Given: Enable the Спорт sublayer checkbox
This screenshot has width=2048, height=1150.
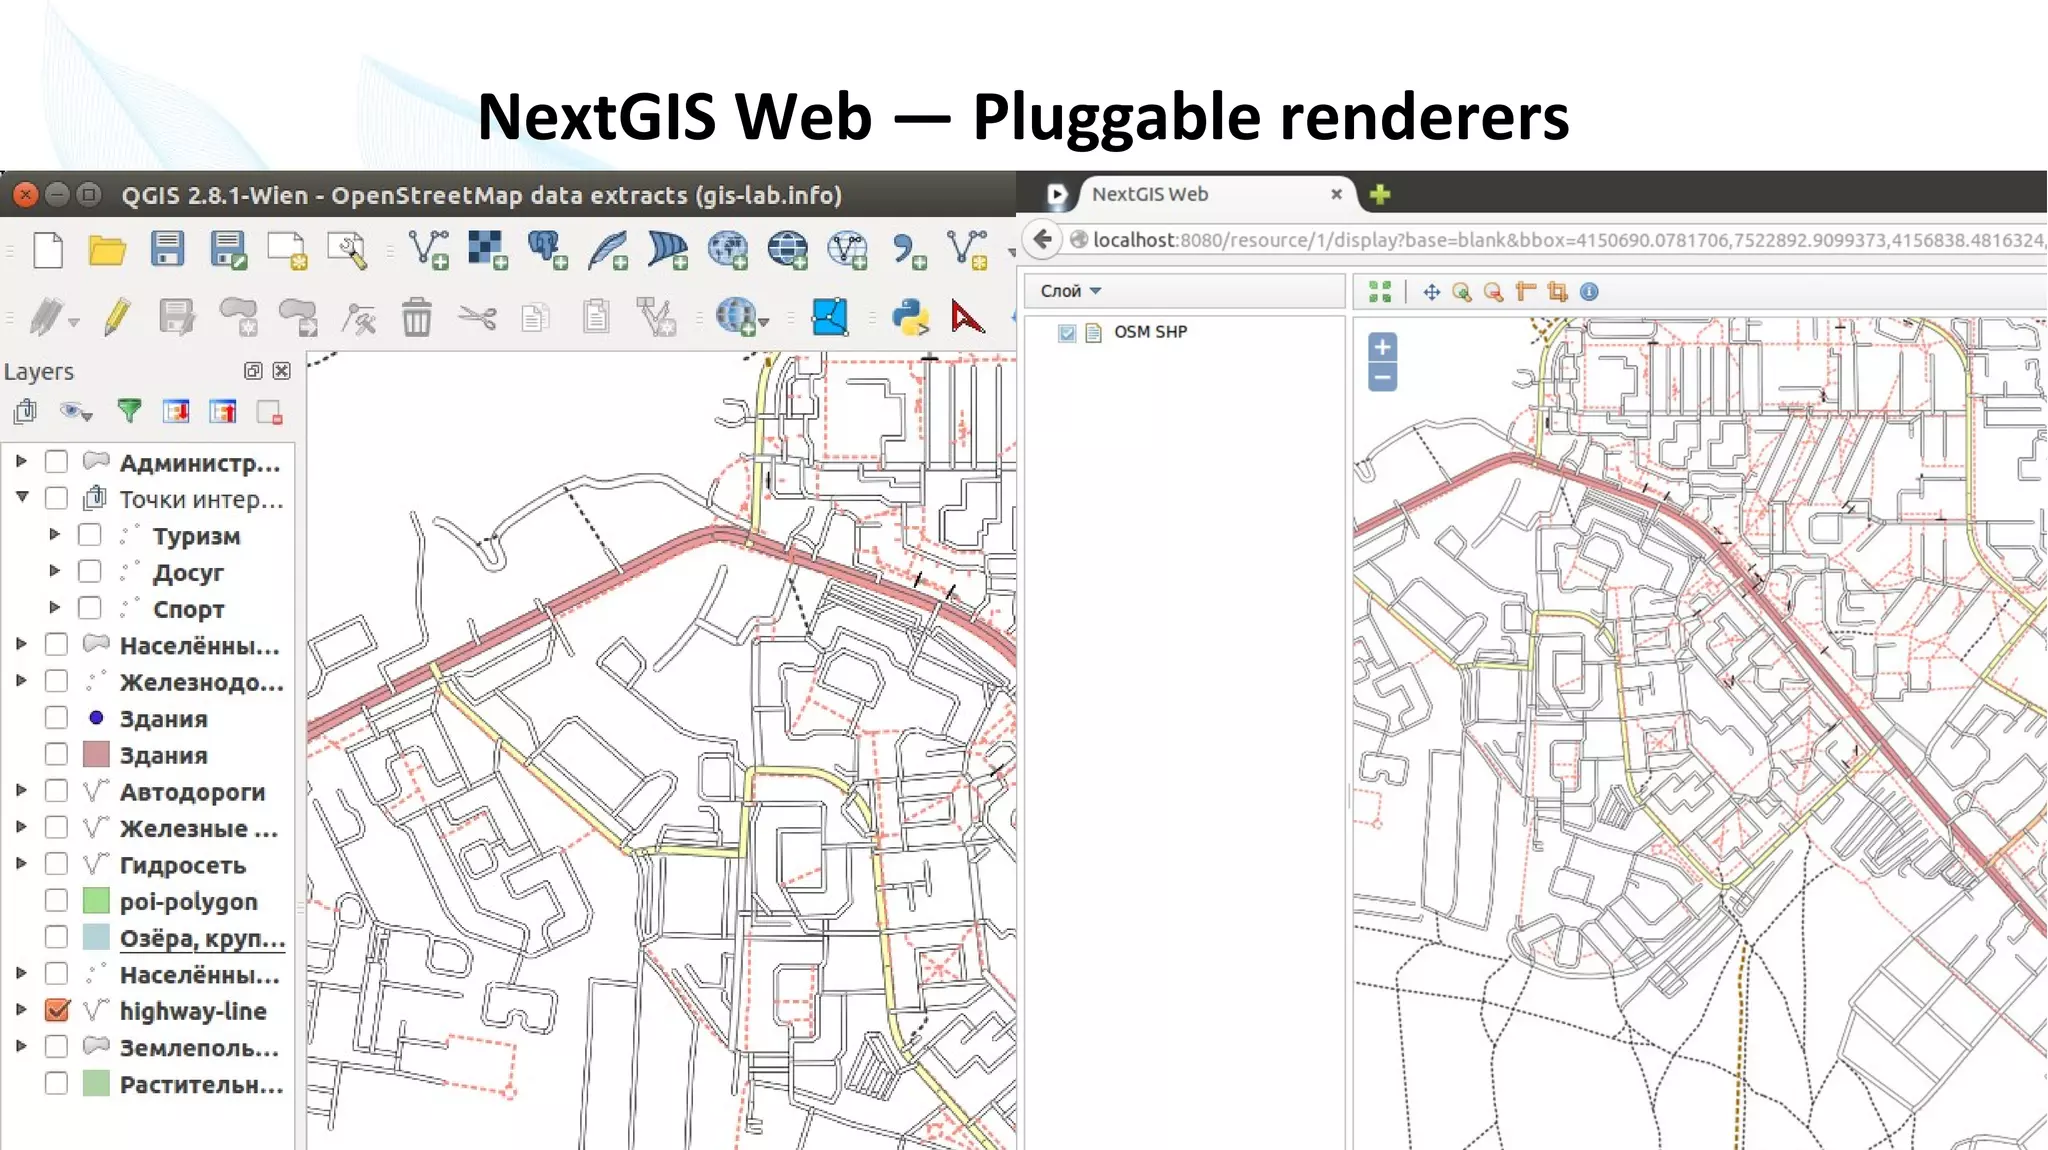Looking at the screenshot, I should point(90,608).
